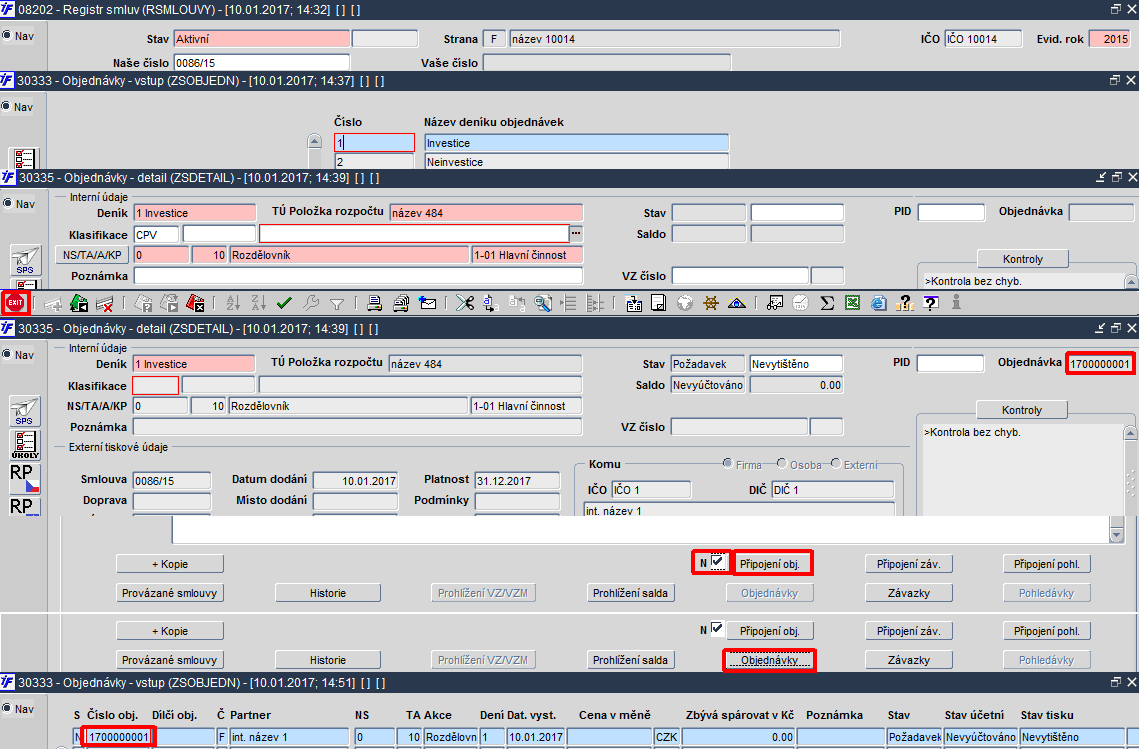
Task: Select the Externí radio button
Action: coord(835,463)
